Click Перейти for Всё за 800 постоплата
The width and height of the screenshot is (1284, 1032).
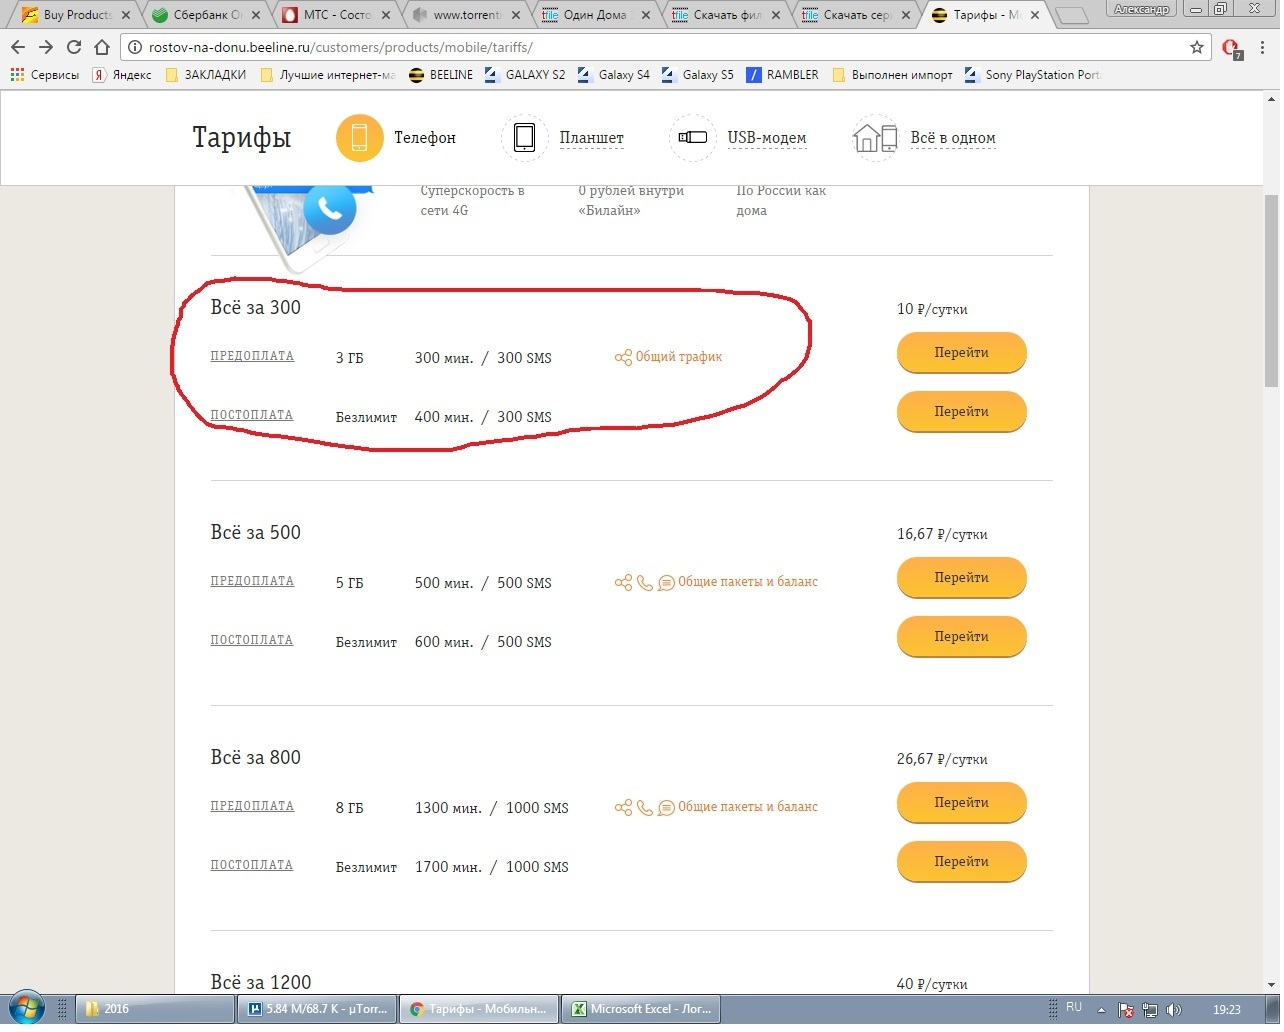point(962,862)
